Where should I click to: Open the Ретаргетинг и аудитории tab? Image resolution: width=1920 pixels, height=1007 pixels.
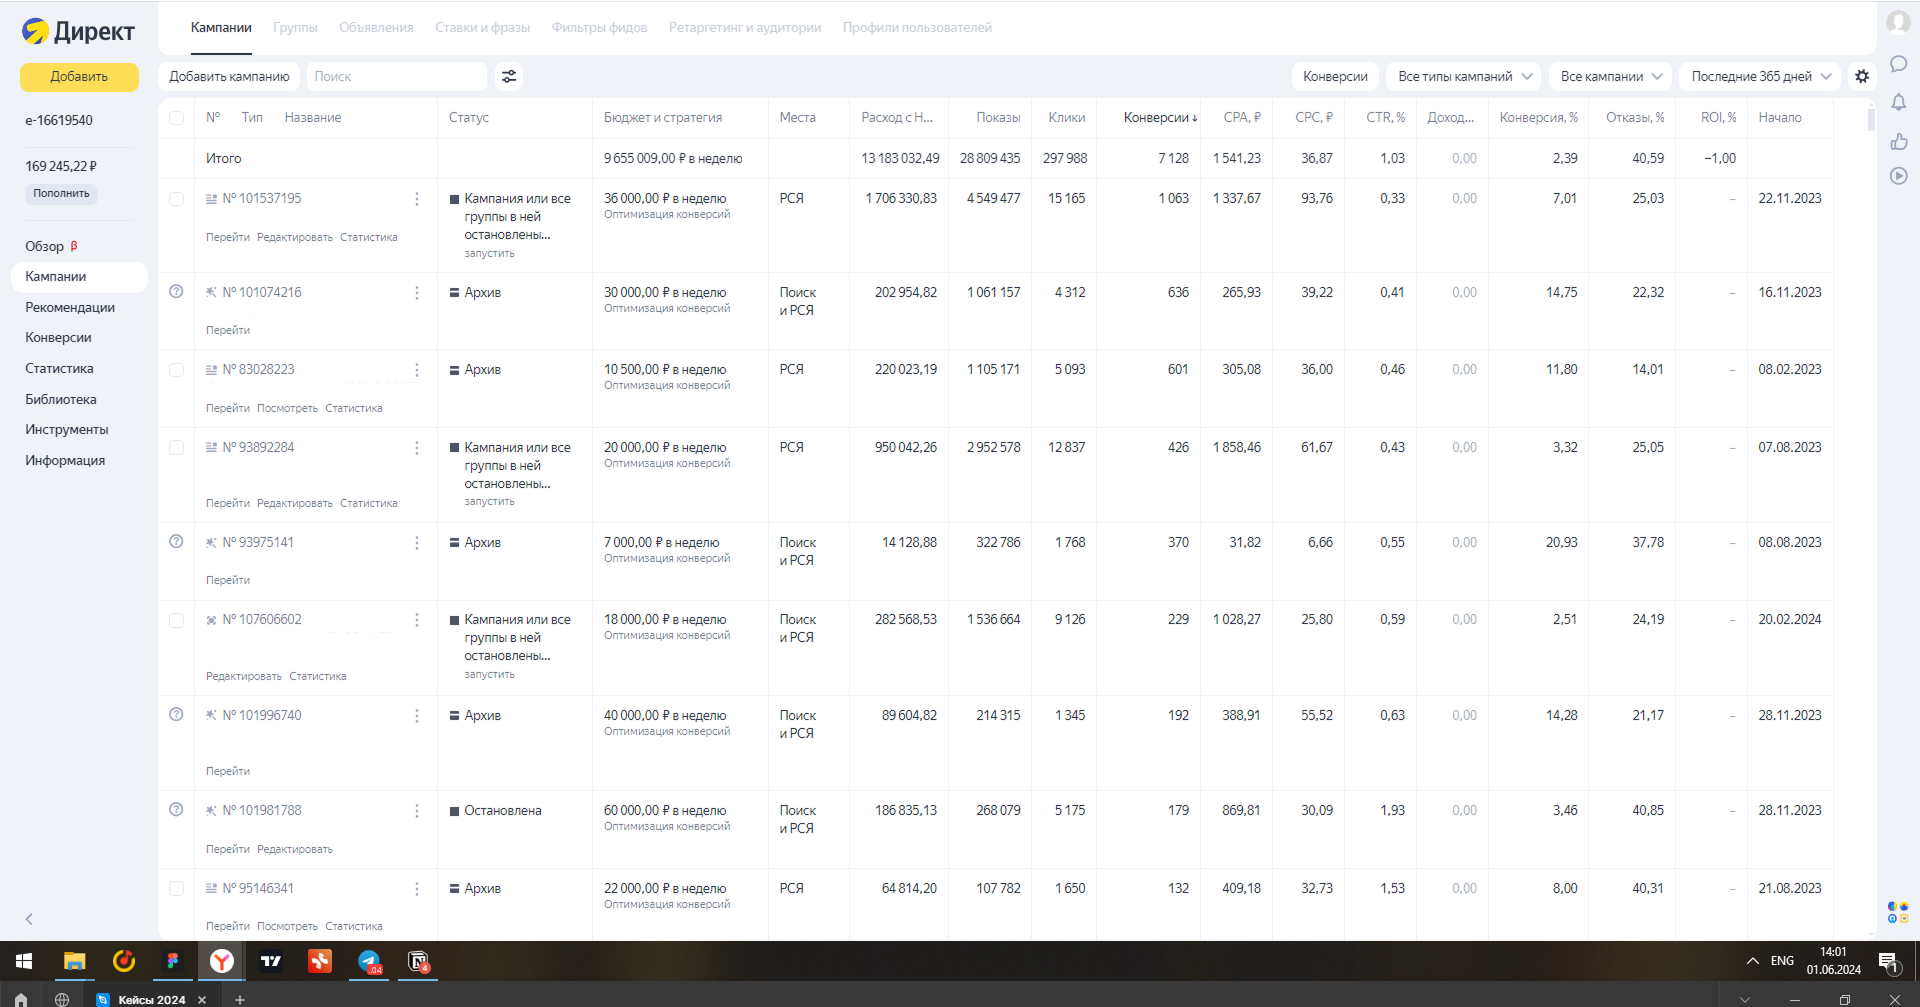(x=745, y=28)
